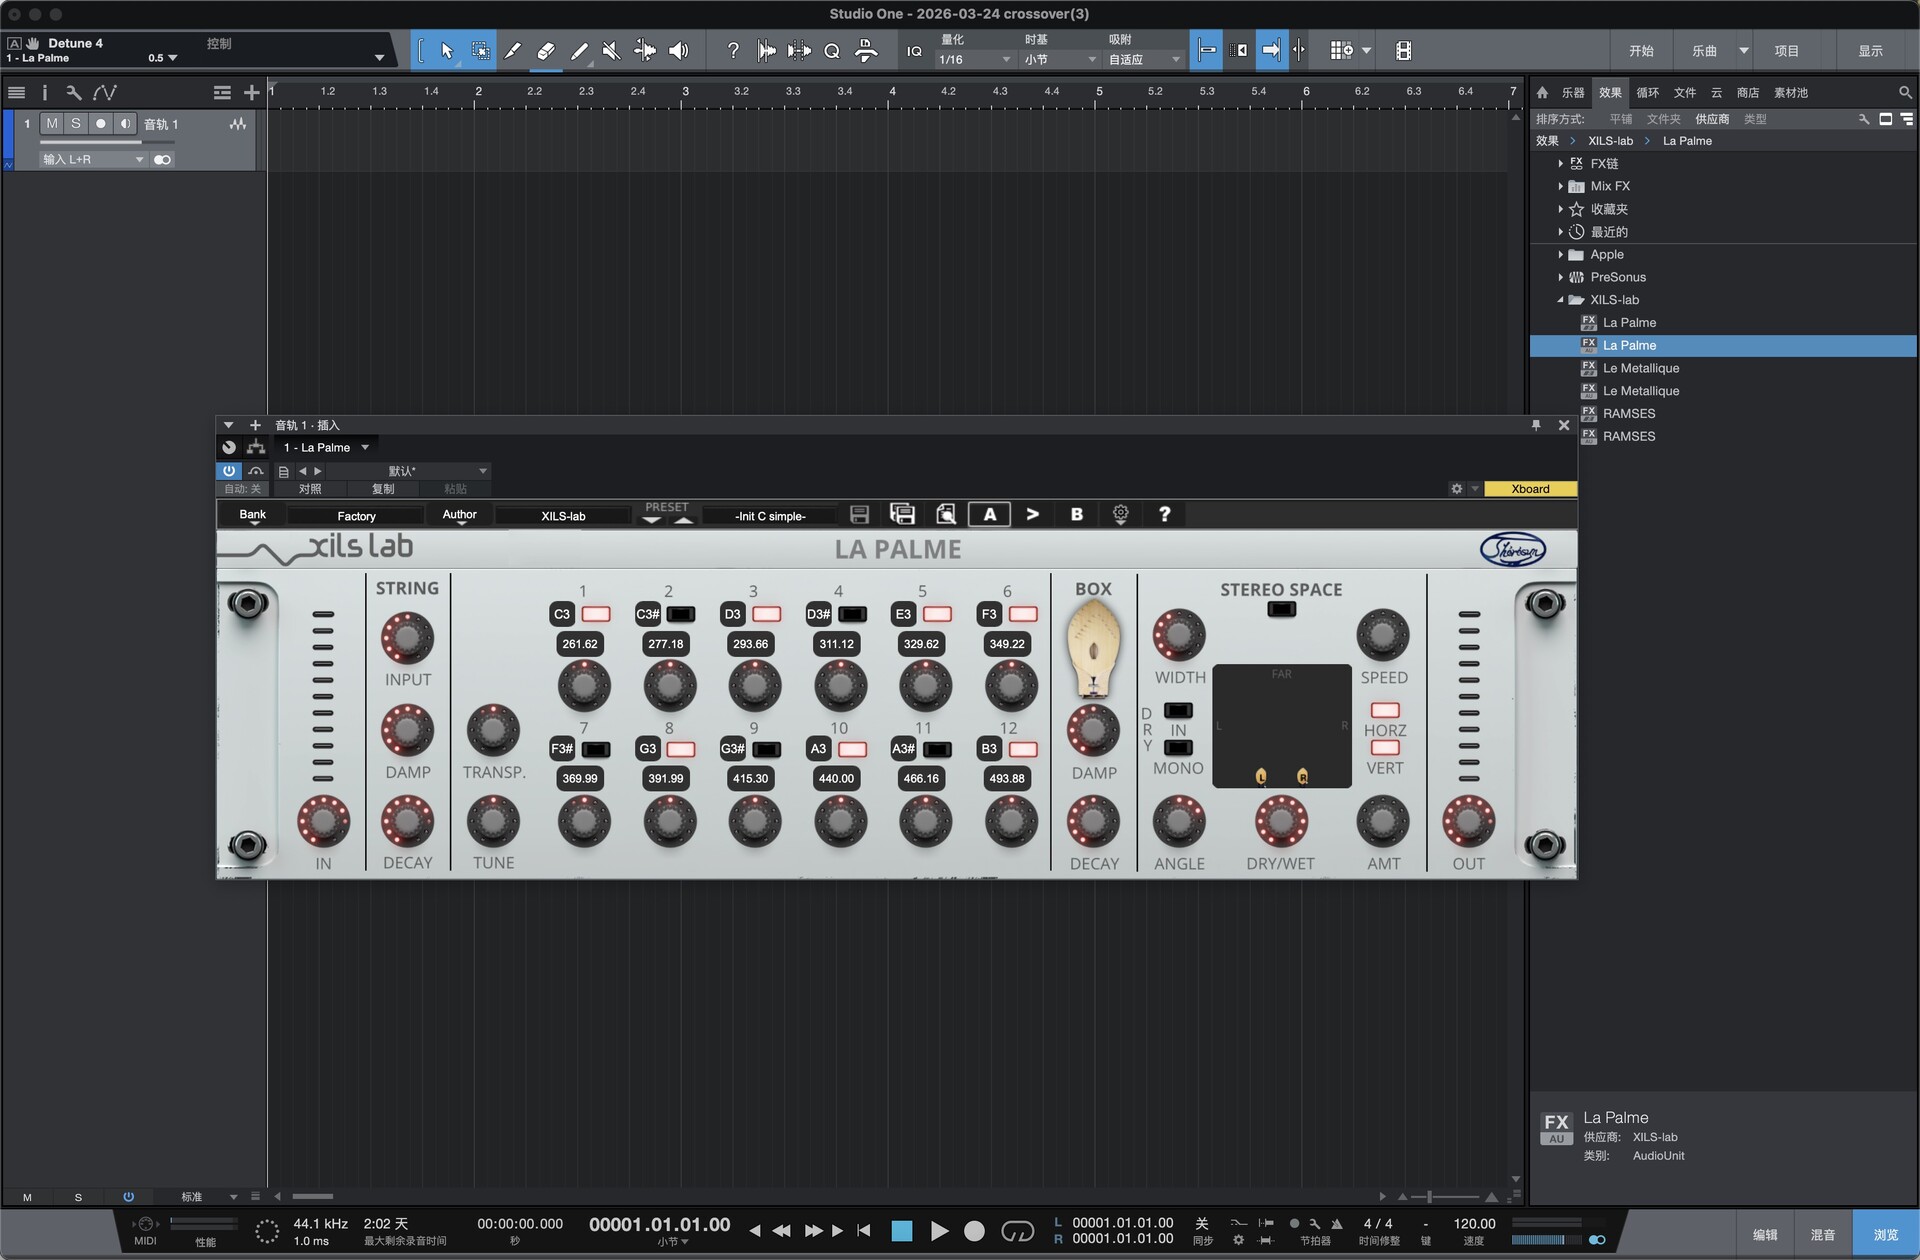This screenshot has height=1260, width=1920.
Task: Mute track 1 with M button
Action: pos(52,124)
